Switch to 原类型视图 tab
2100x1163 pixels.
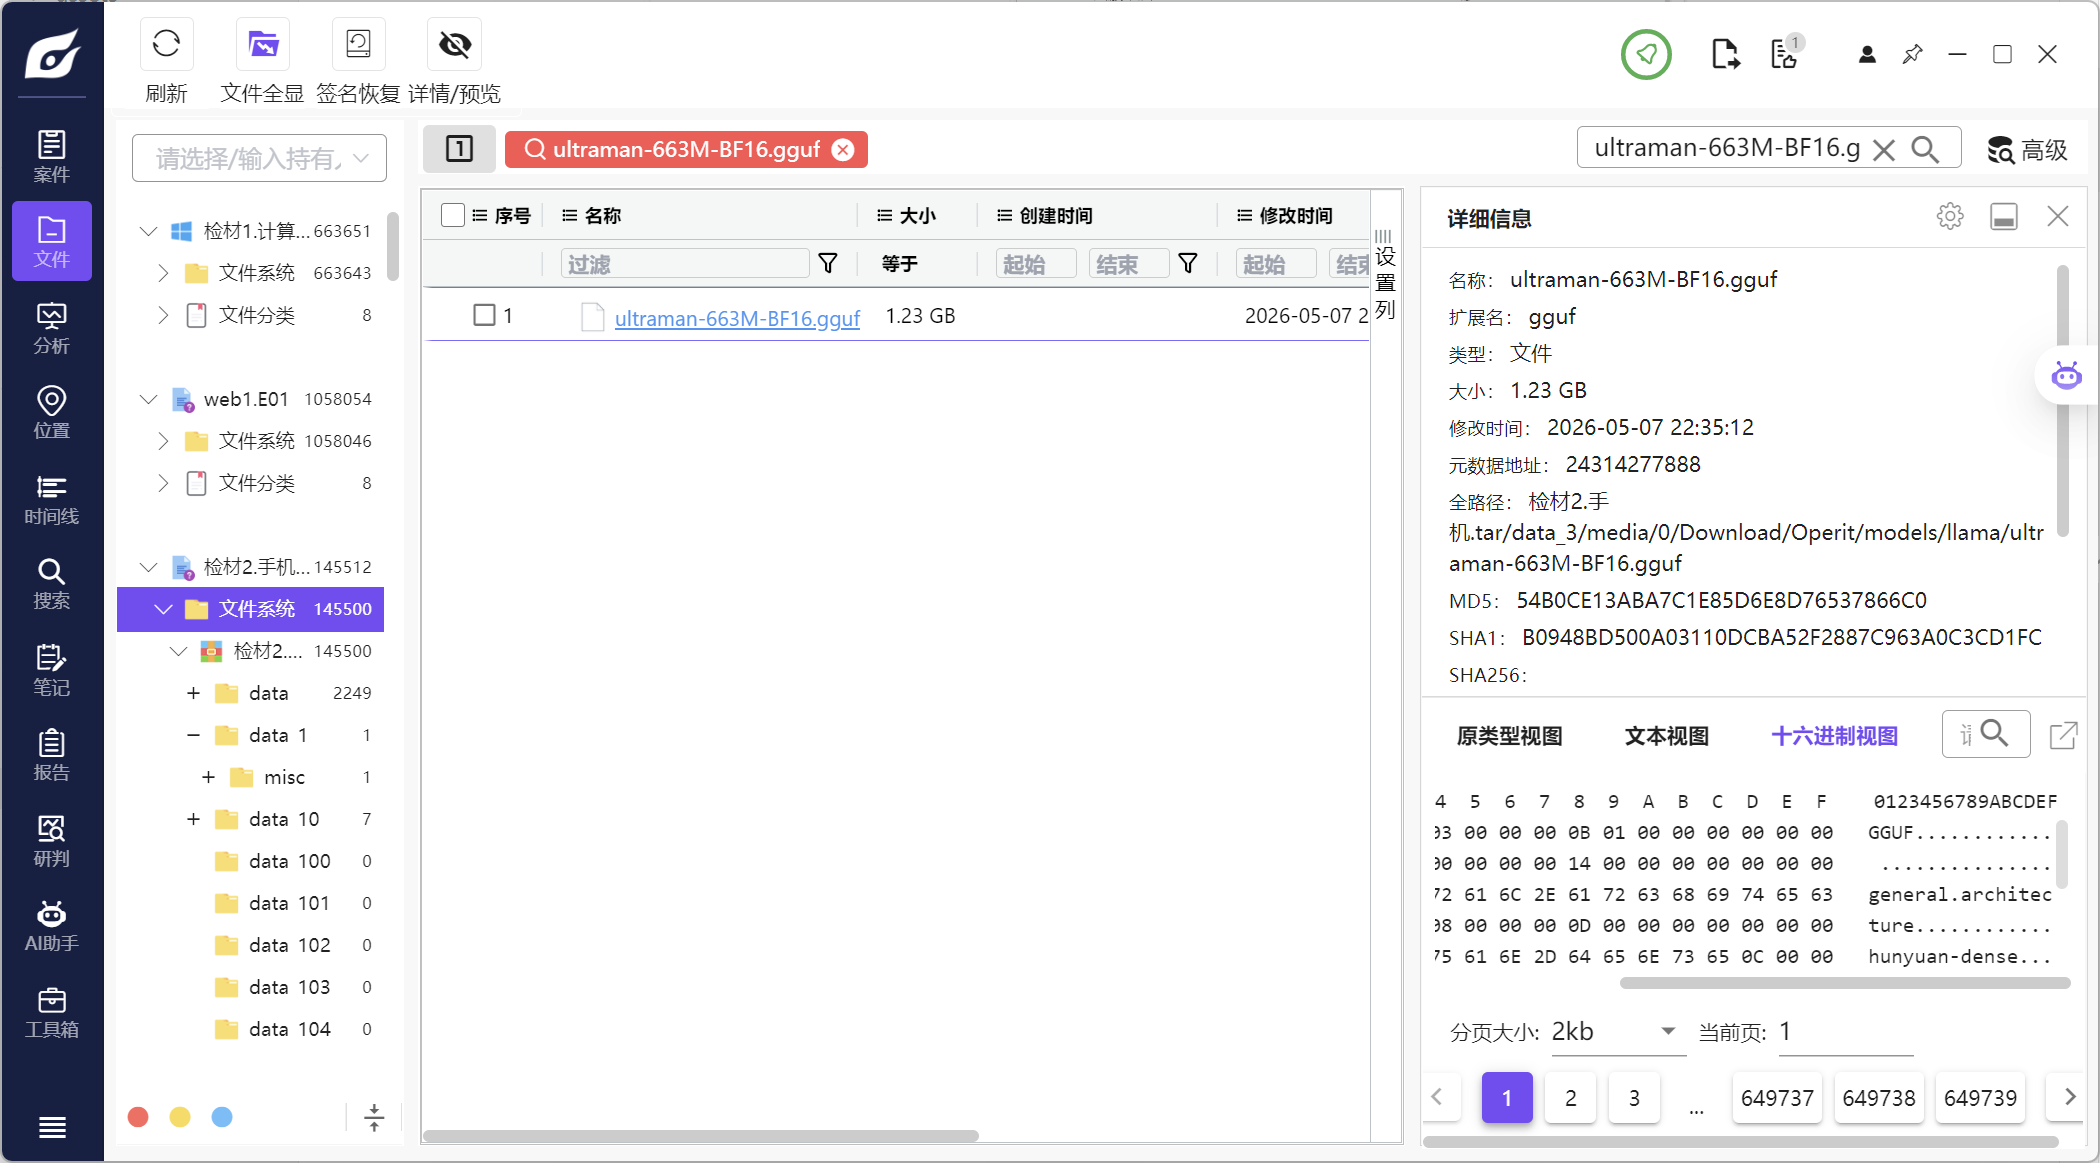pos(1509,736)
